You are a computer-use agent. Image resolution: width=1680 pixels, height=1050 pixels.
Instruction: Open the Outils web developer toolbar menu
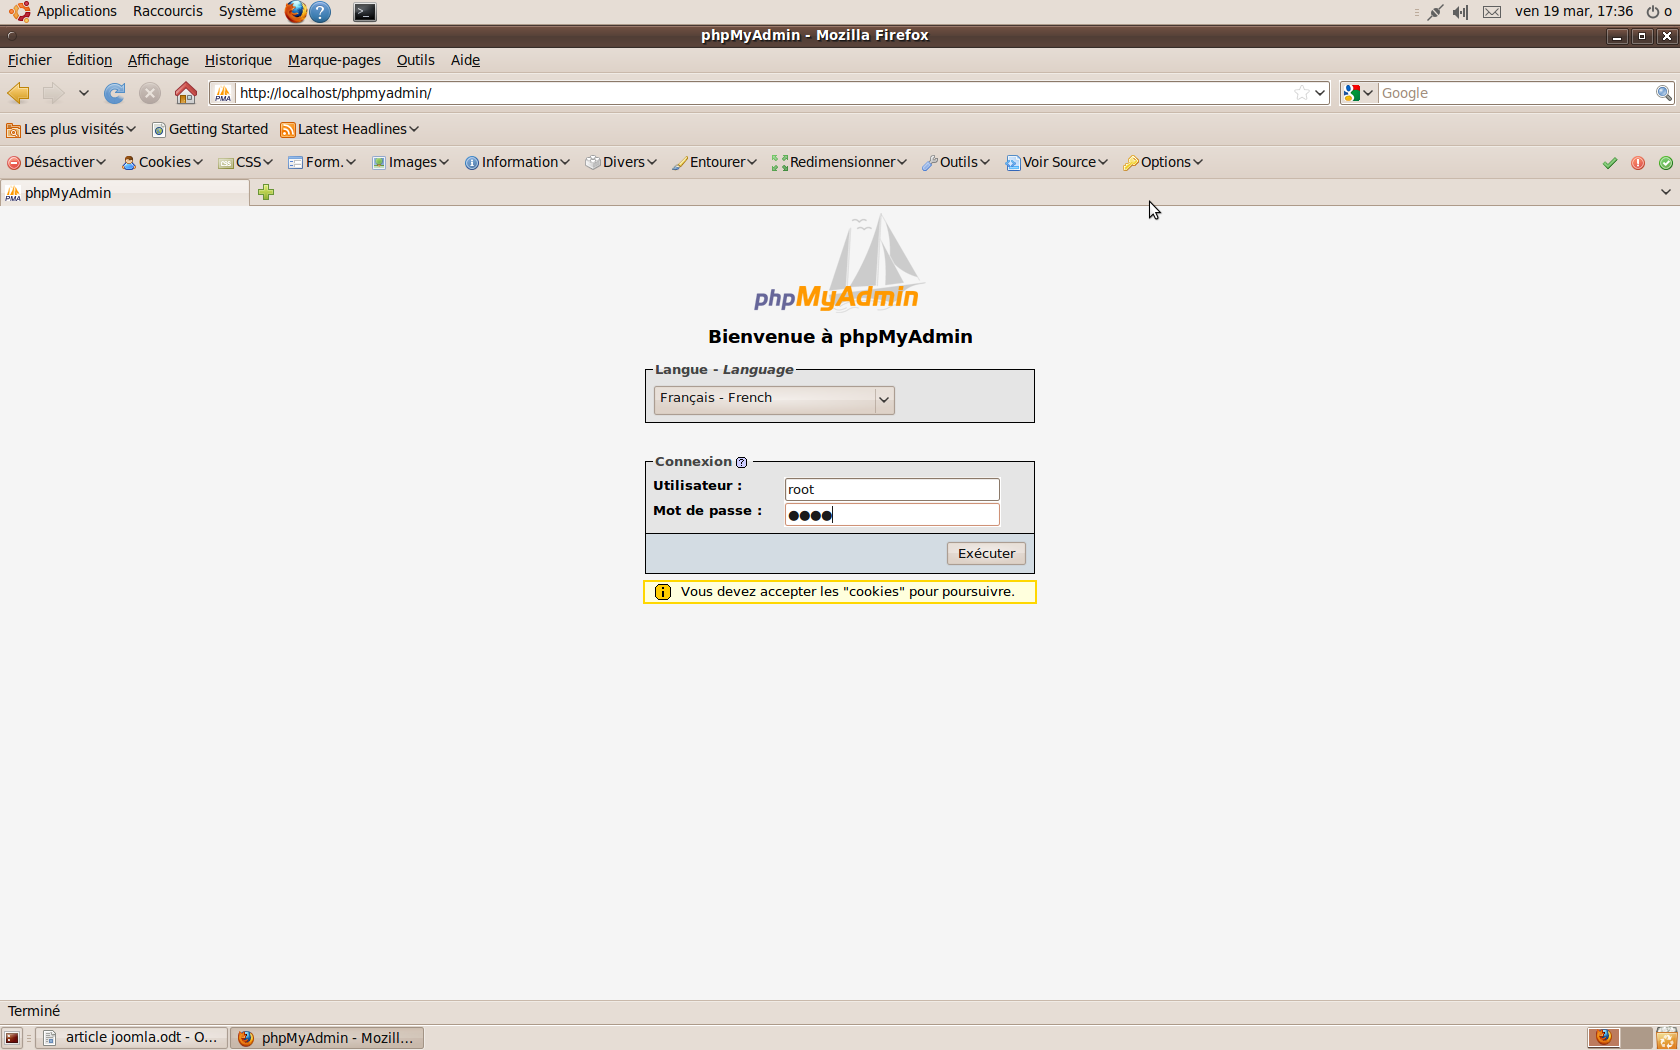click(956, 162)
